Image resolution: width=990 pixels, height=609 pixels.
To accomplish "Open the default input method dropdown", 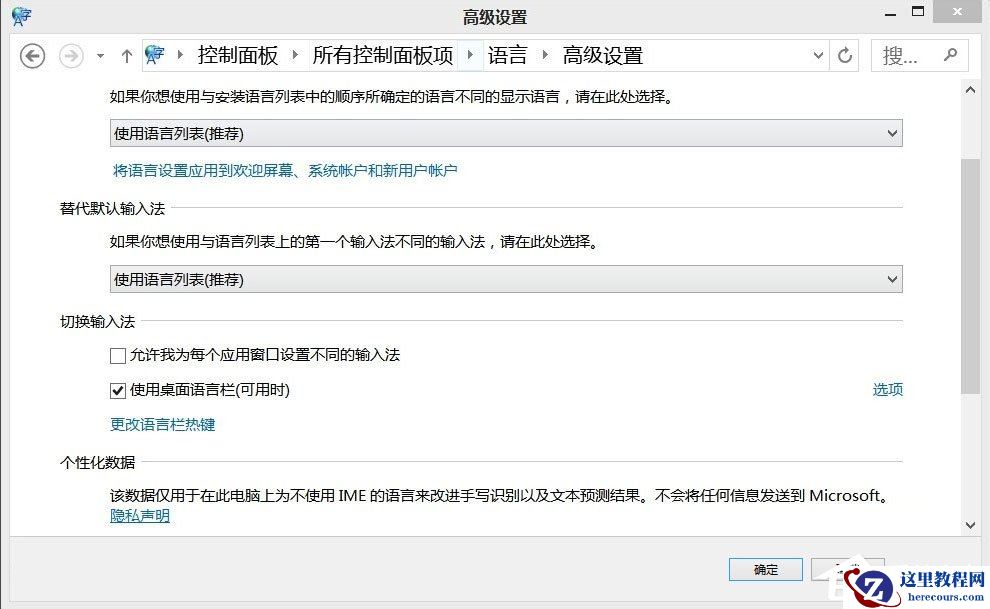I will point(891,279).
